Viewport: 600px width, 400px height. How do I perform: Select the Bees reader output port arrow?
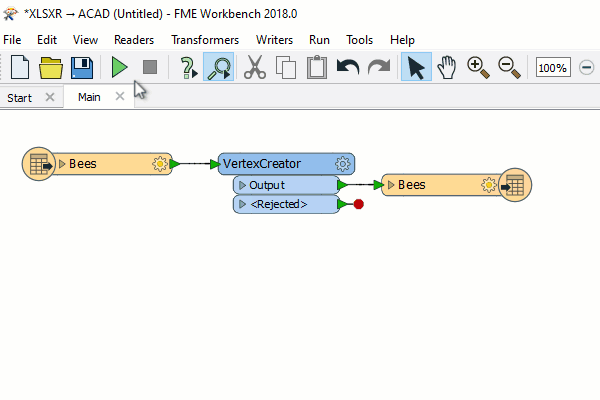[x=174, y=164]
